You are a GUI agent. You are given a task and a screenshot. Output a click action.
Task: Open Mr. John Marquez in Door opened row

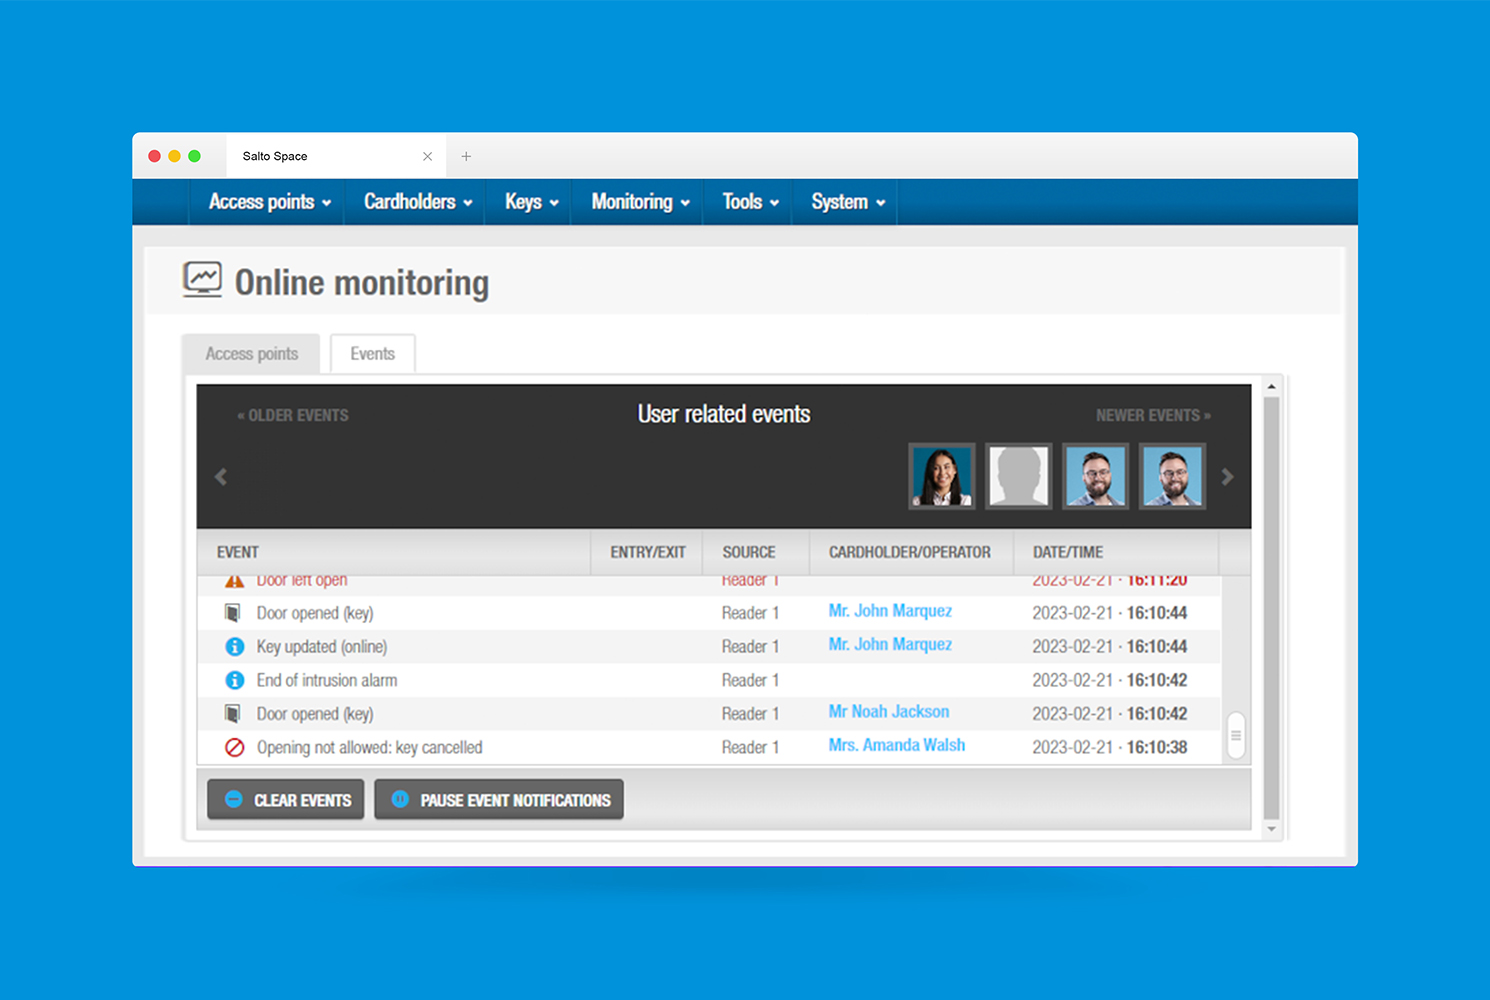tap(890, 611)
